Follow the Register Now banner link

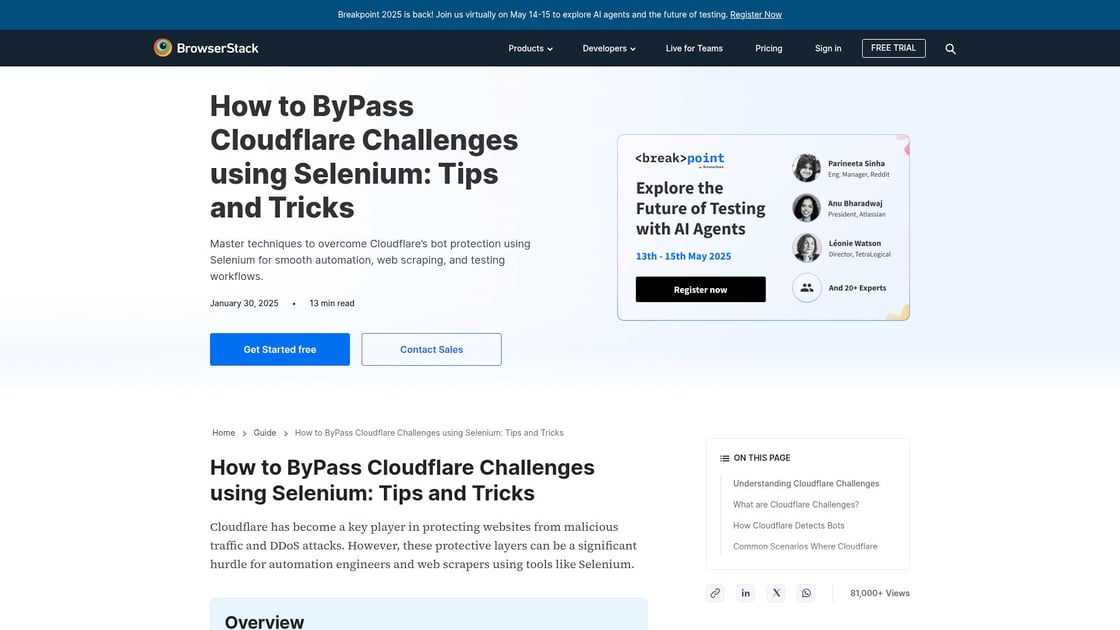[x=756, y=14]
